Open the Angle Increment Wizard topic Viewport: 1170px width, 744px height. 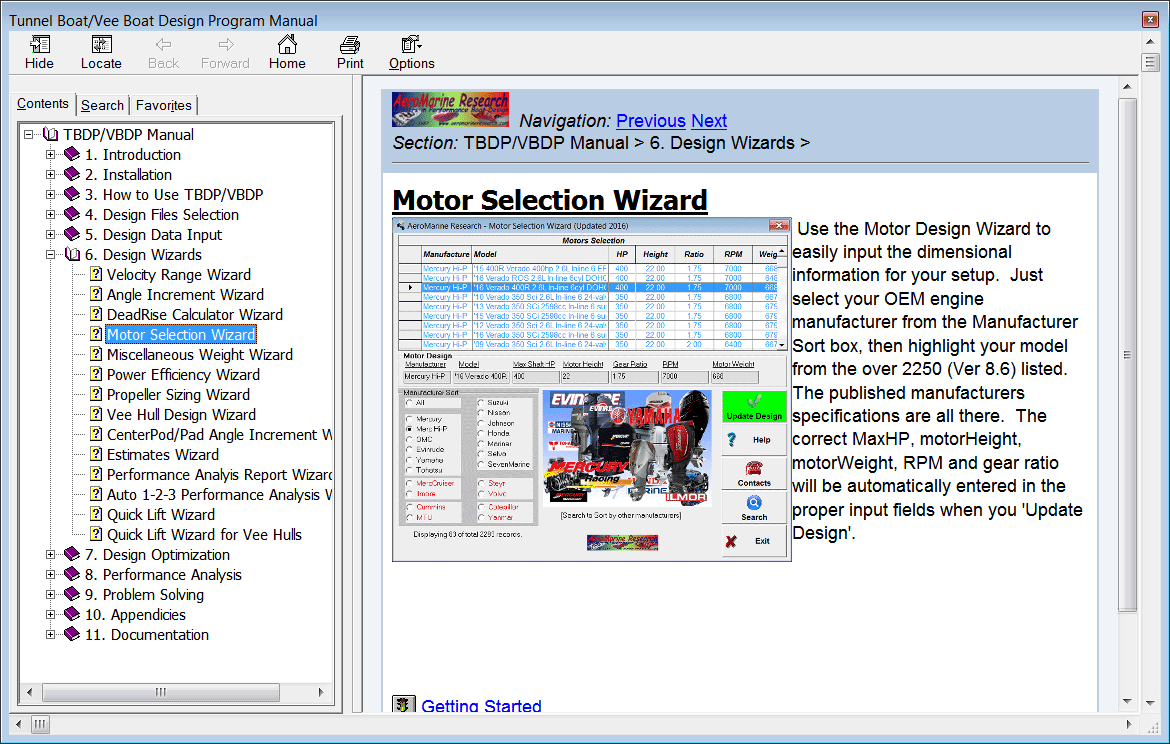click(x=185, y=295)
